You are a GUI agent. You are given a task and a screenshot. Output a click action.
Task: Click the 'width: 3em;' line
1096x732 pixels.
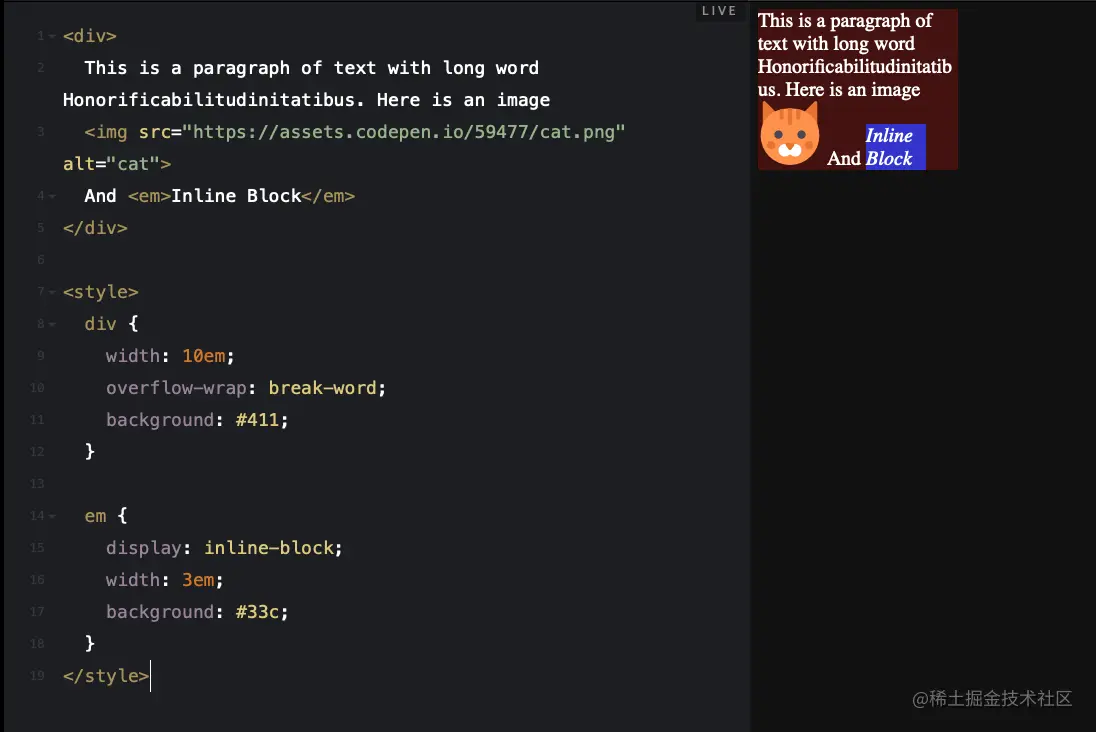[164, 580]
